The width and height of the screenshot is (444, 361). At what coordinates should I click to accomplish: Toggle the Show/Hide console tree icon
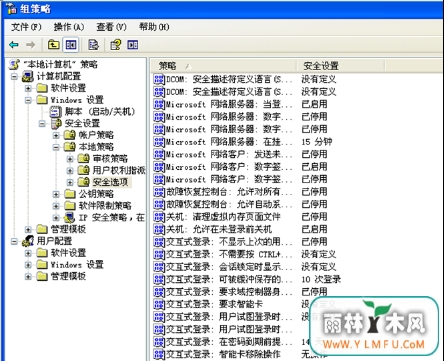[x=71, y=45]
